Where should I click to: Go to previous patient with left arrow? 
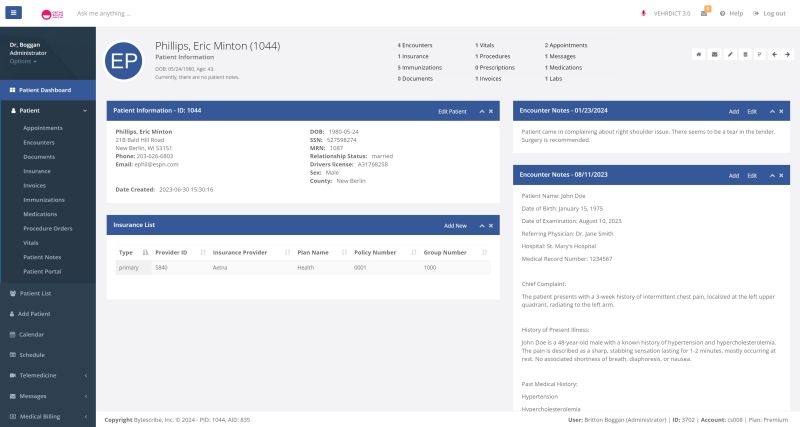[x=774, y=53]
